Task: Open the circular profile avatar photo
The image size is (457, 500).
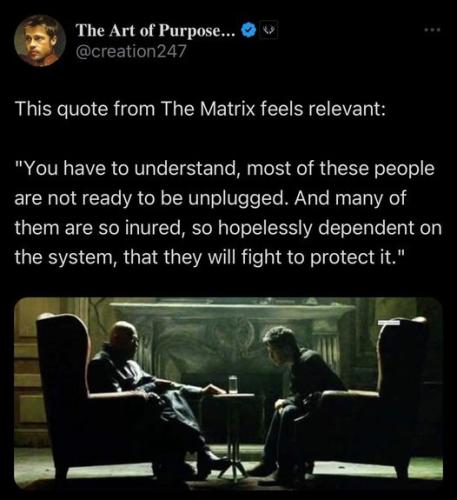Action: 40,41
